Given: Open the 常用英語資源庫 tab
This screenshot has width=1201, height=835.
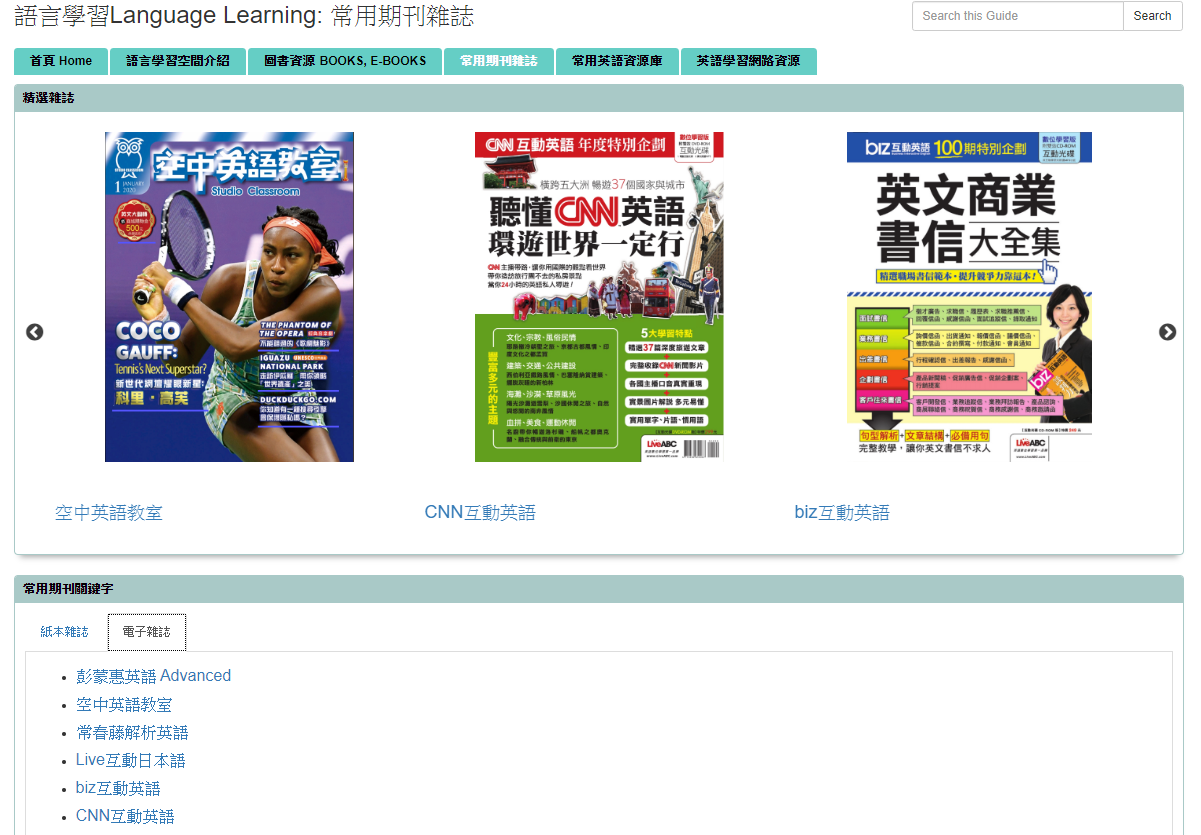Looking at the screenshot, I should tap(617, 61).
